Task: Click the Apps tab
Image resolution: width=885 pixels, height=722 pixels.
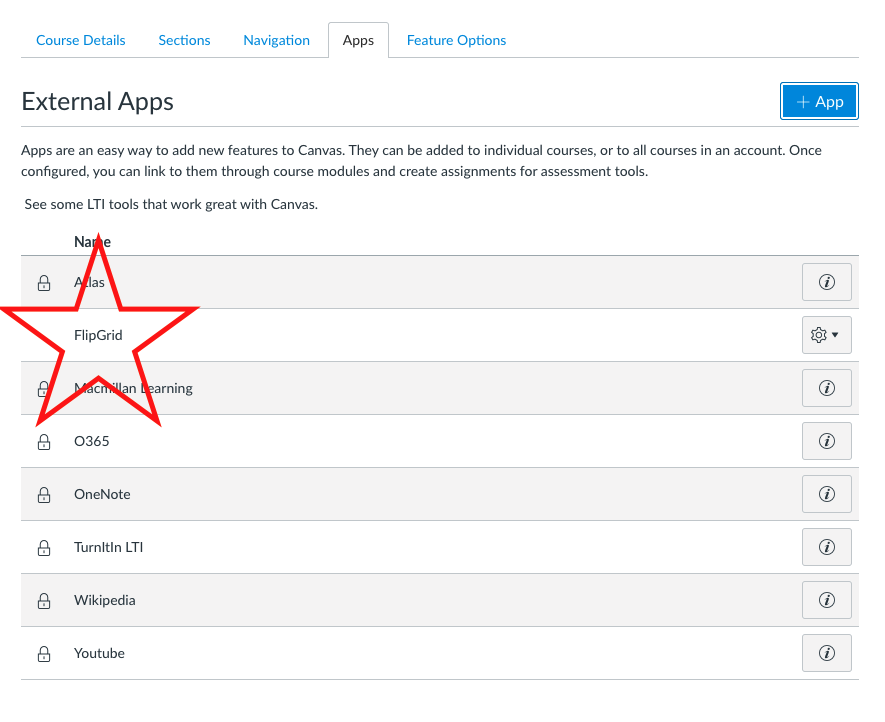Action: [x=358, y=40]
